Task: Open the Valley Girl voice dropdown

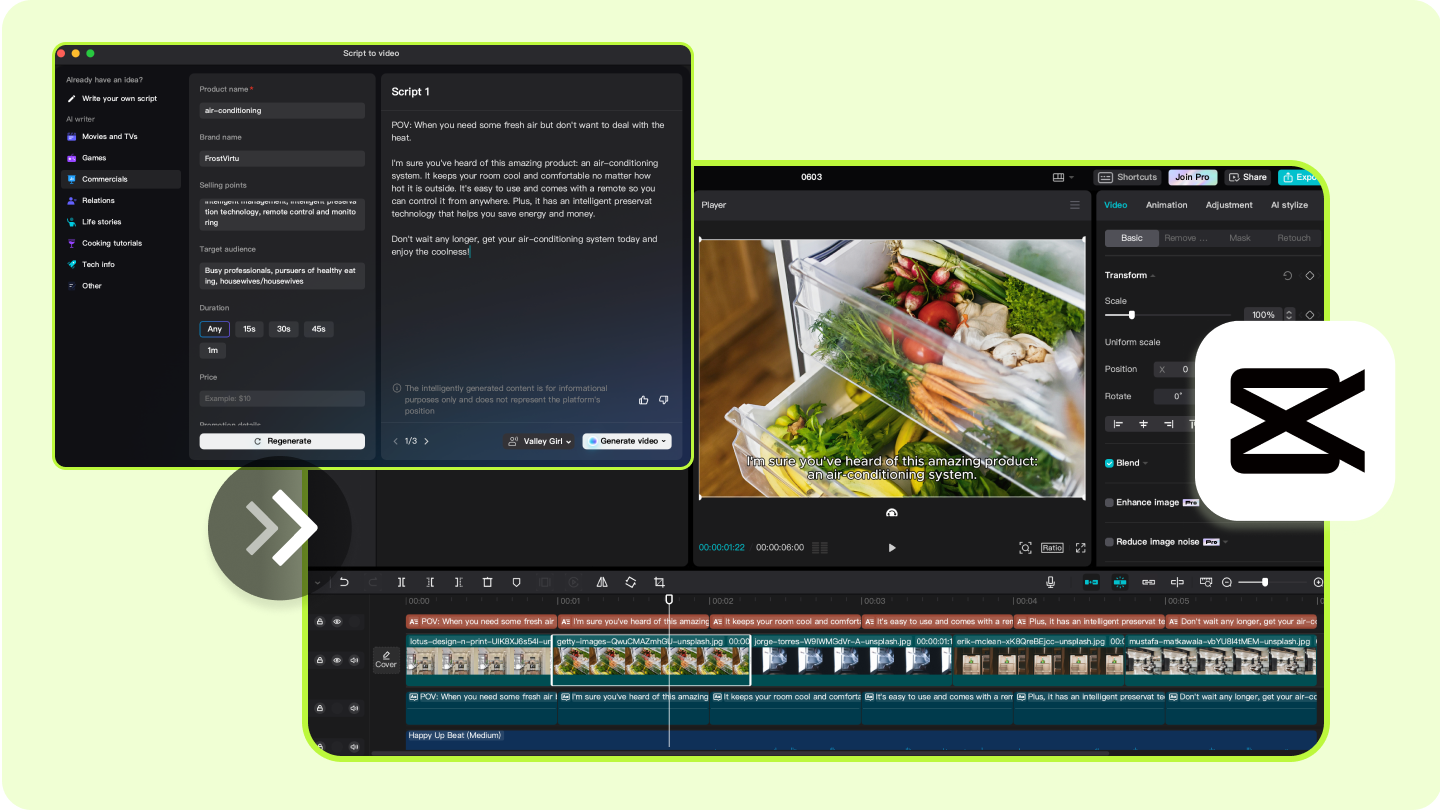Action: click(540, 441)
